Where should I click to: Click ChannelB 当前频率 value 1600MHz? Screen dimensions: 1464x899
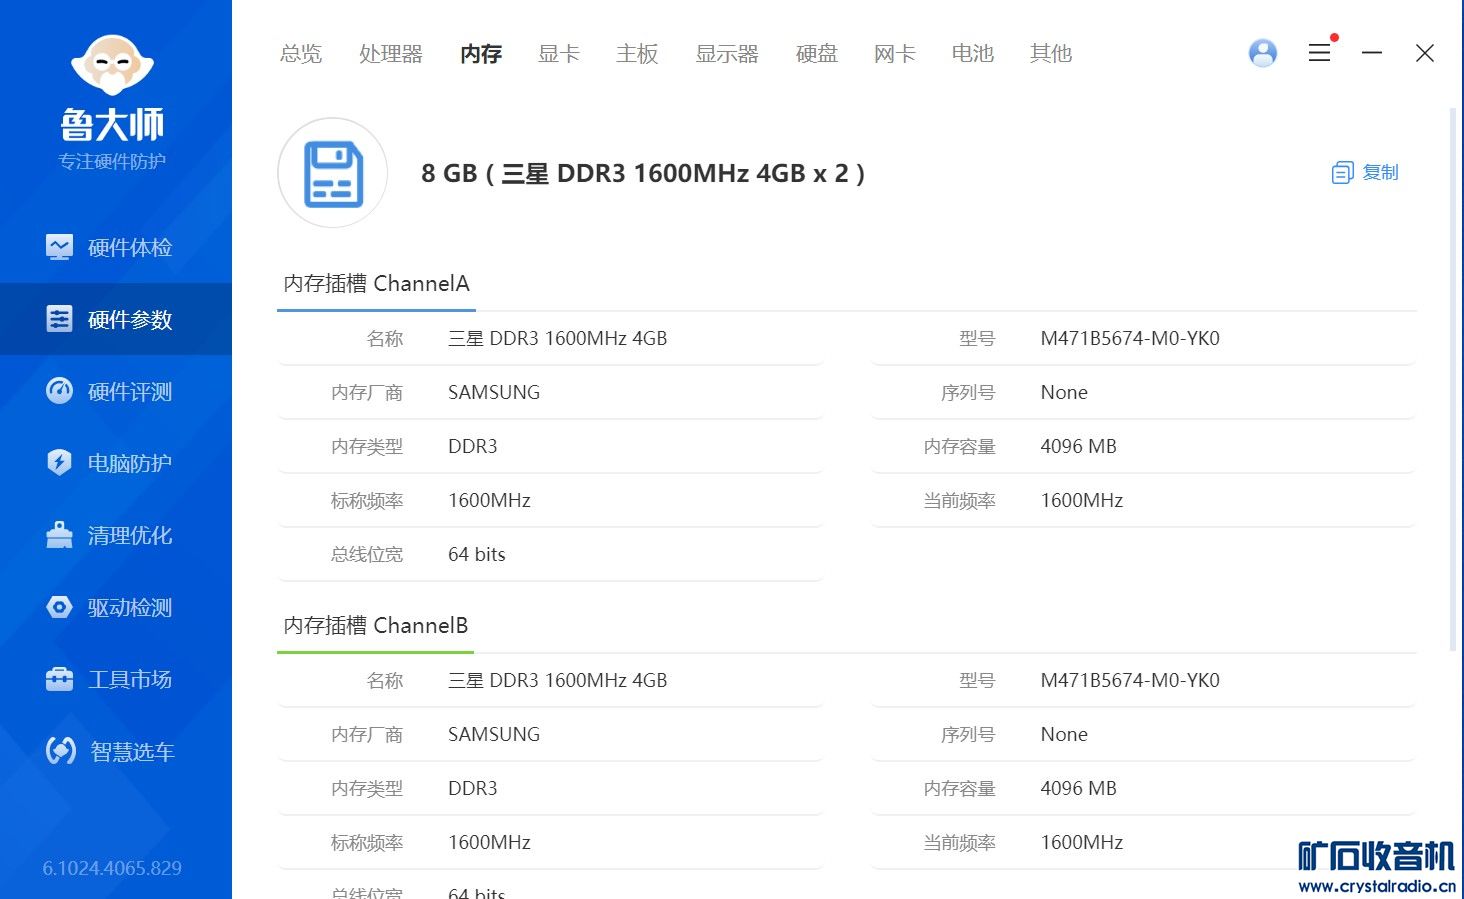coord(1082,842)
